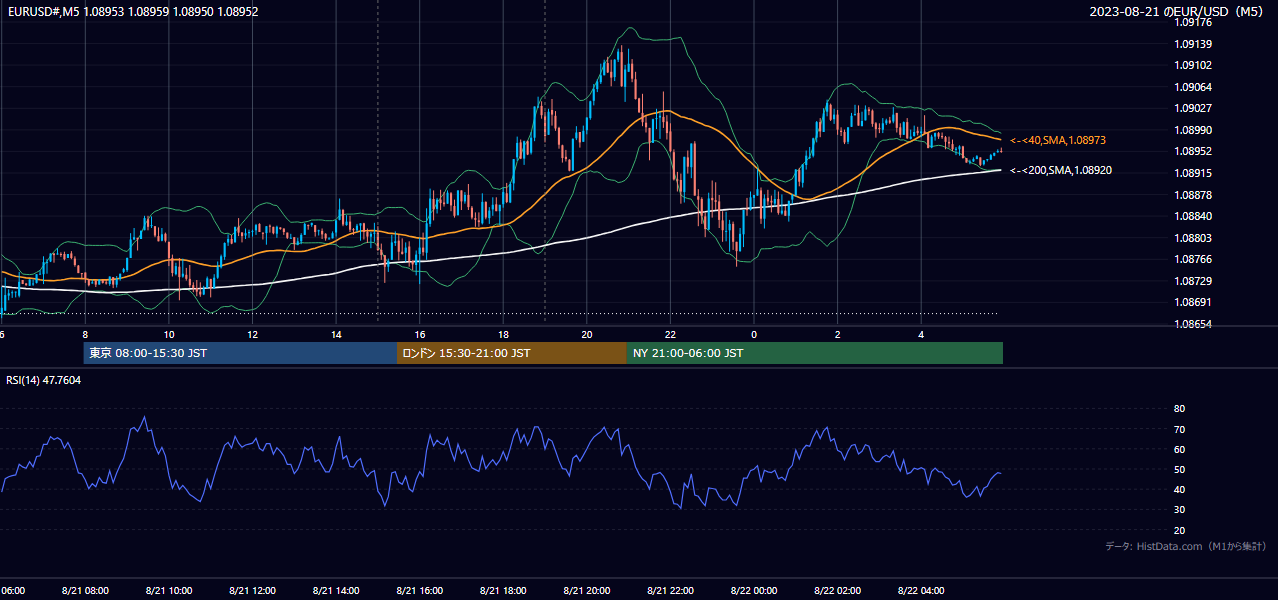Click price axis label 1.09027
This screenshot has width=1278, height=600.
point(1193,108)
